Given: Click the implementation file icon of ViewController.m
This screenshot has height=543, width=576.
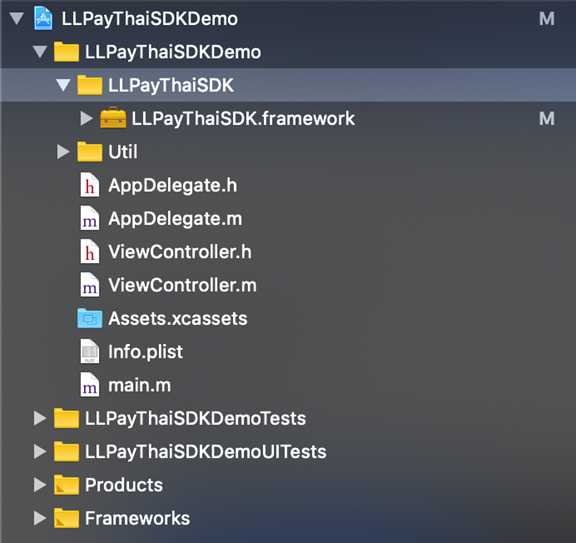Looking at the screenshot, I should [x=90, y=285].
